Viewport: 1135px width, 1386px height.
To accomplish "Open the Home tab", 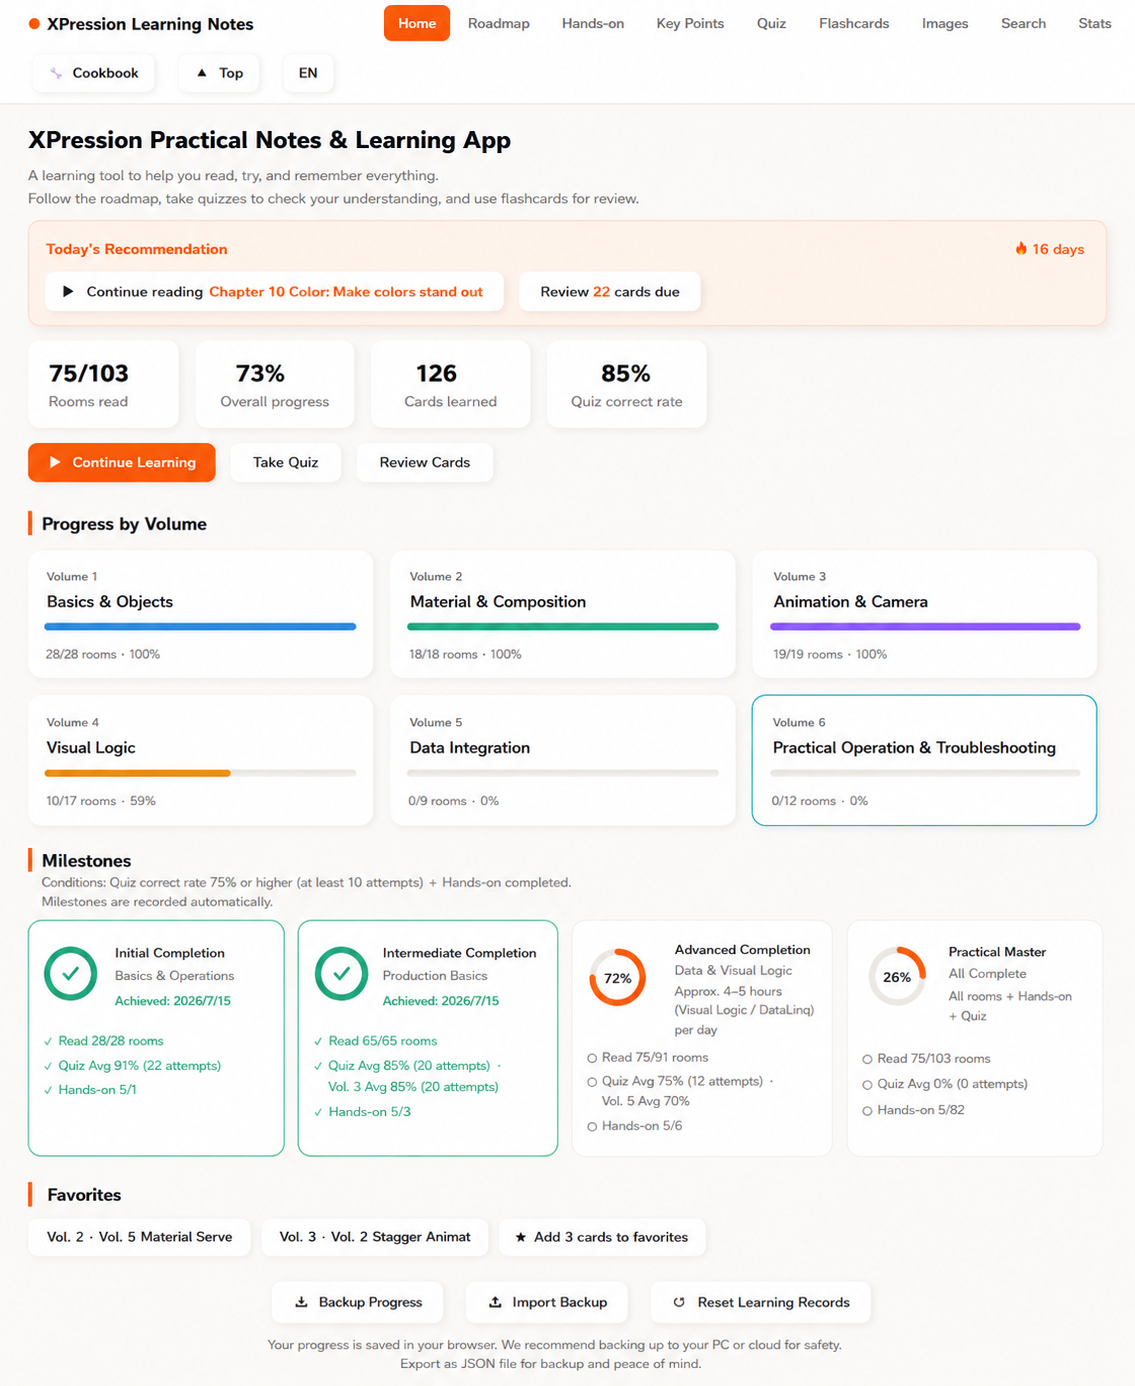I will (417, 24).
